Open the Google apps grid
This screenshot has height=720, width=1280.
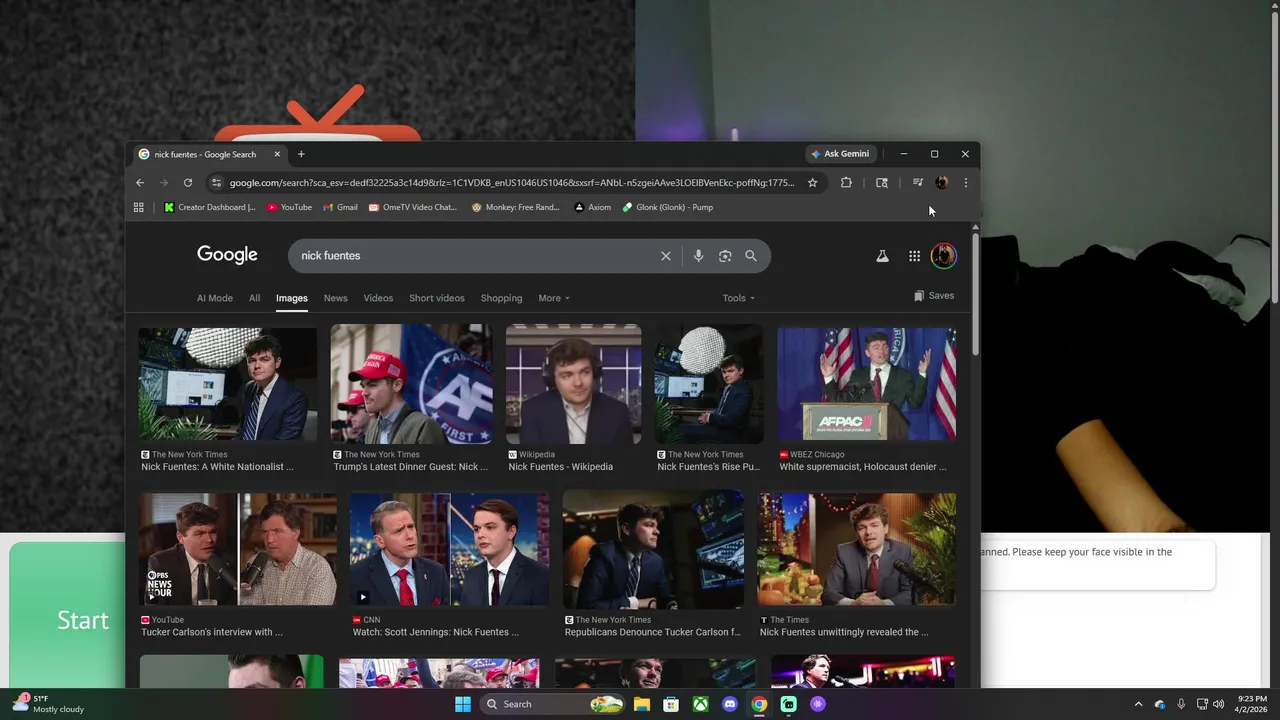914,256
